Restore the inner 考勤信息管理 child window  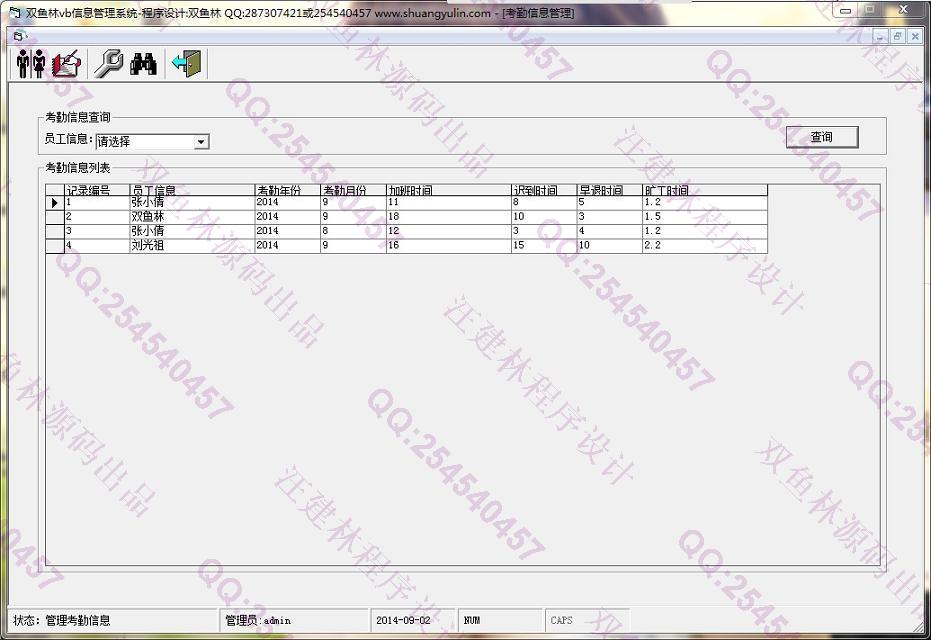click(897, 37)
